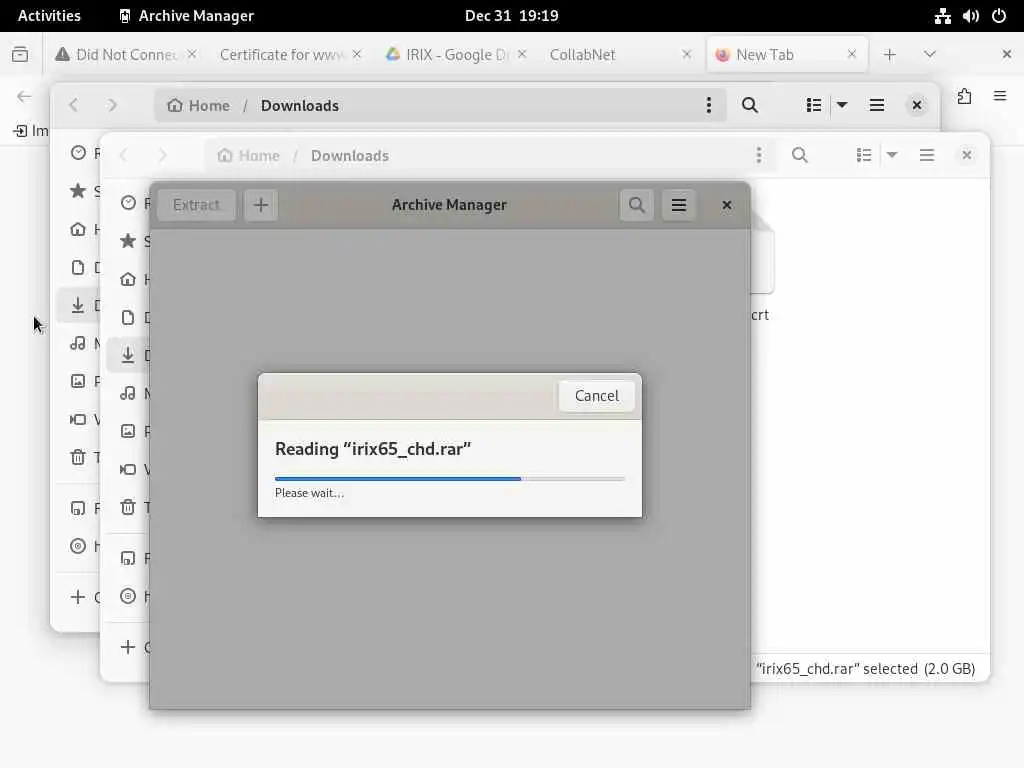Open main menu of front Files window

click(926, 155)
